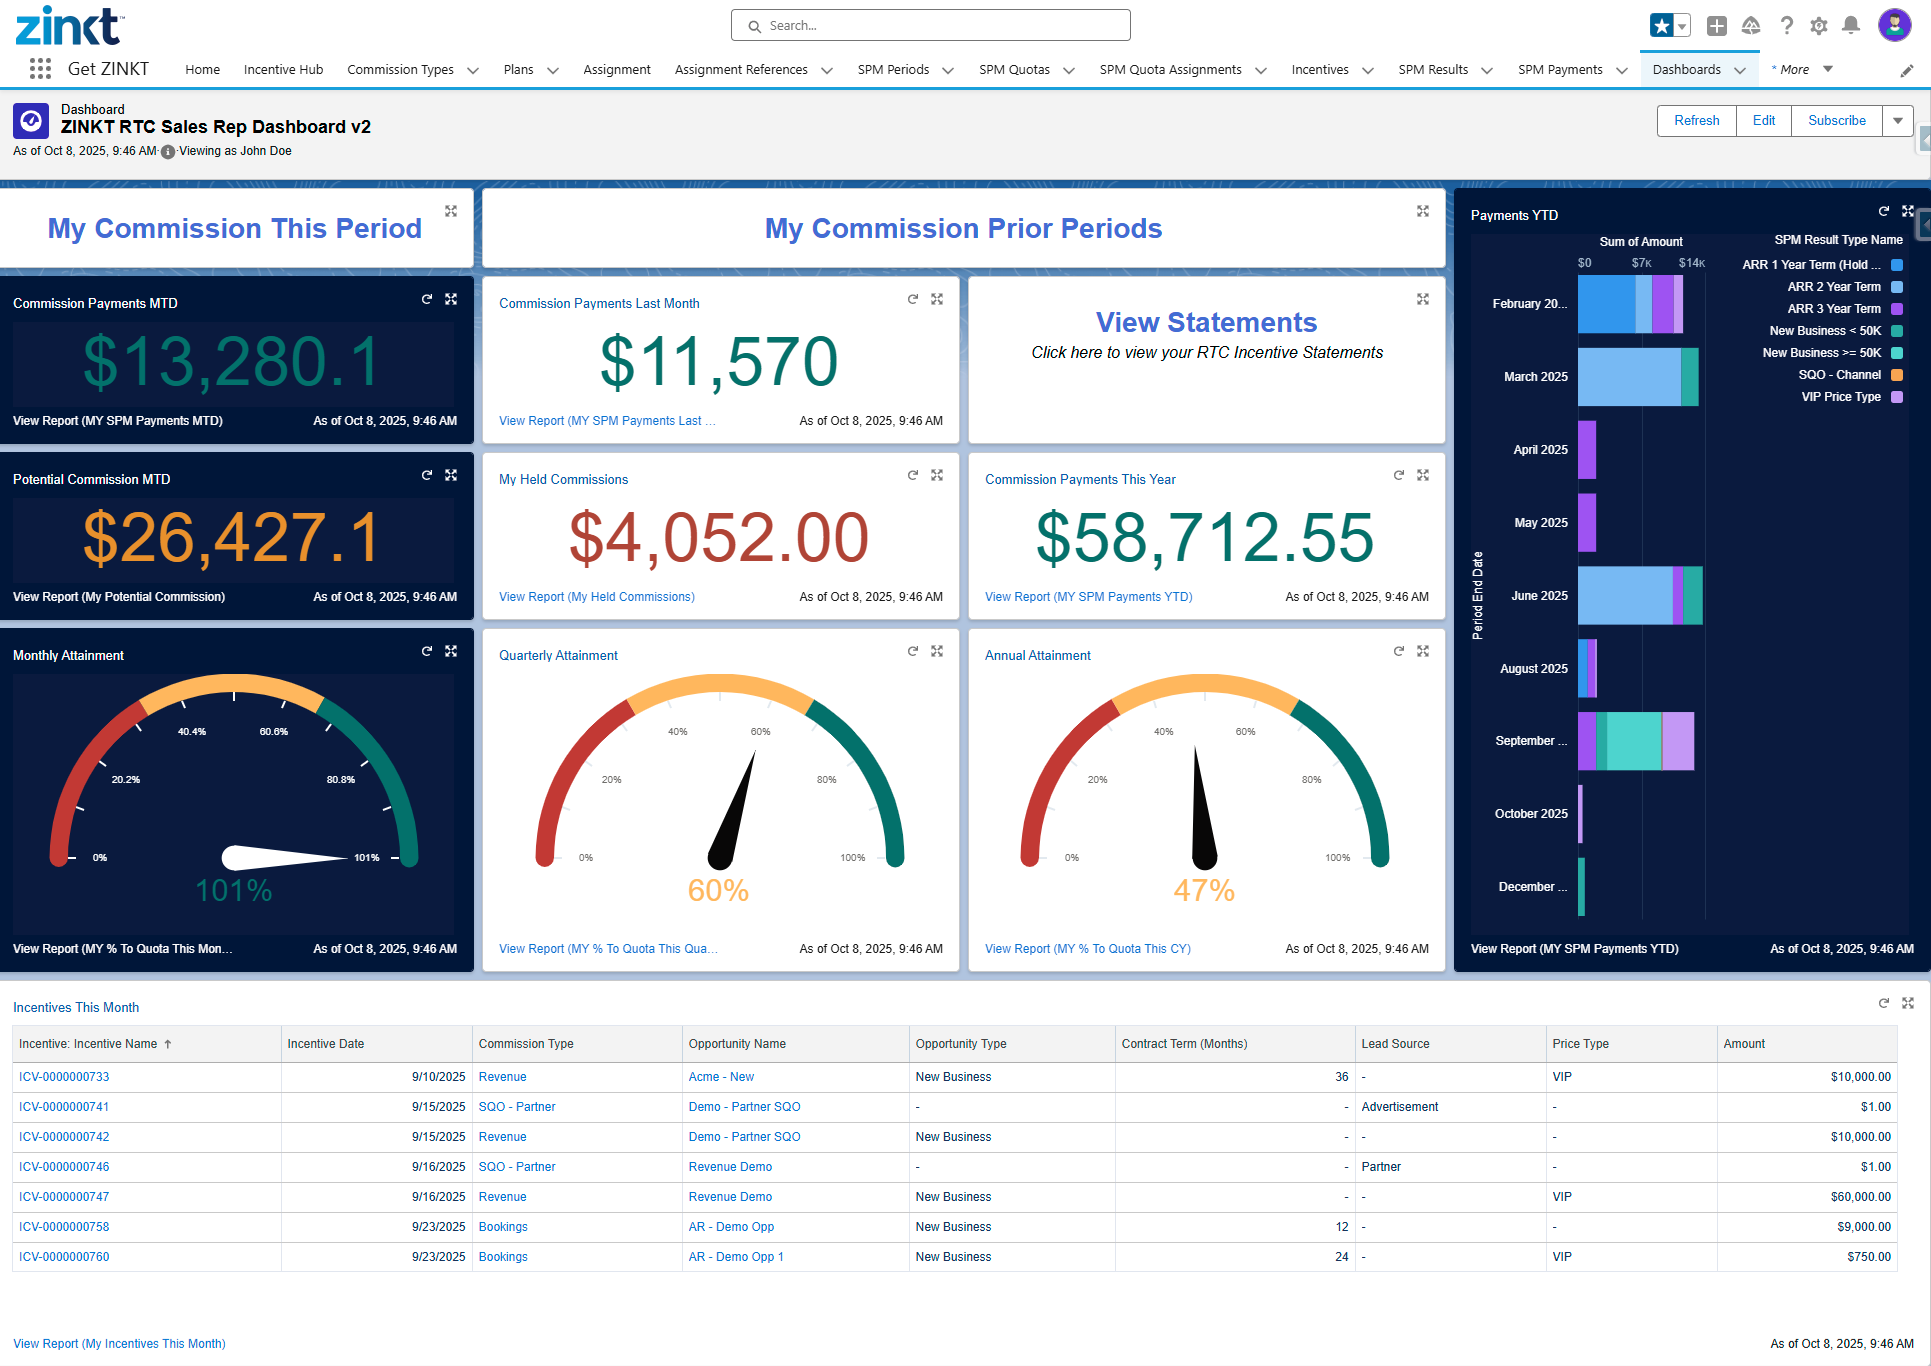
Task: Toggle the ARR 2 Year Term legend entry
Action: [1834, 287]
